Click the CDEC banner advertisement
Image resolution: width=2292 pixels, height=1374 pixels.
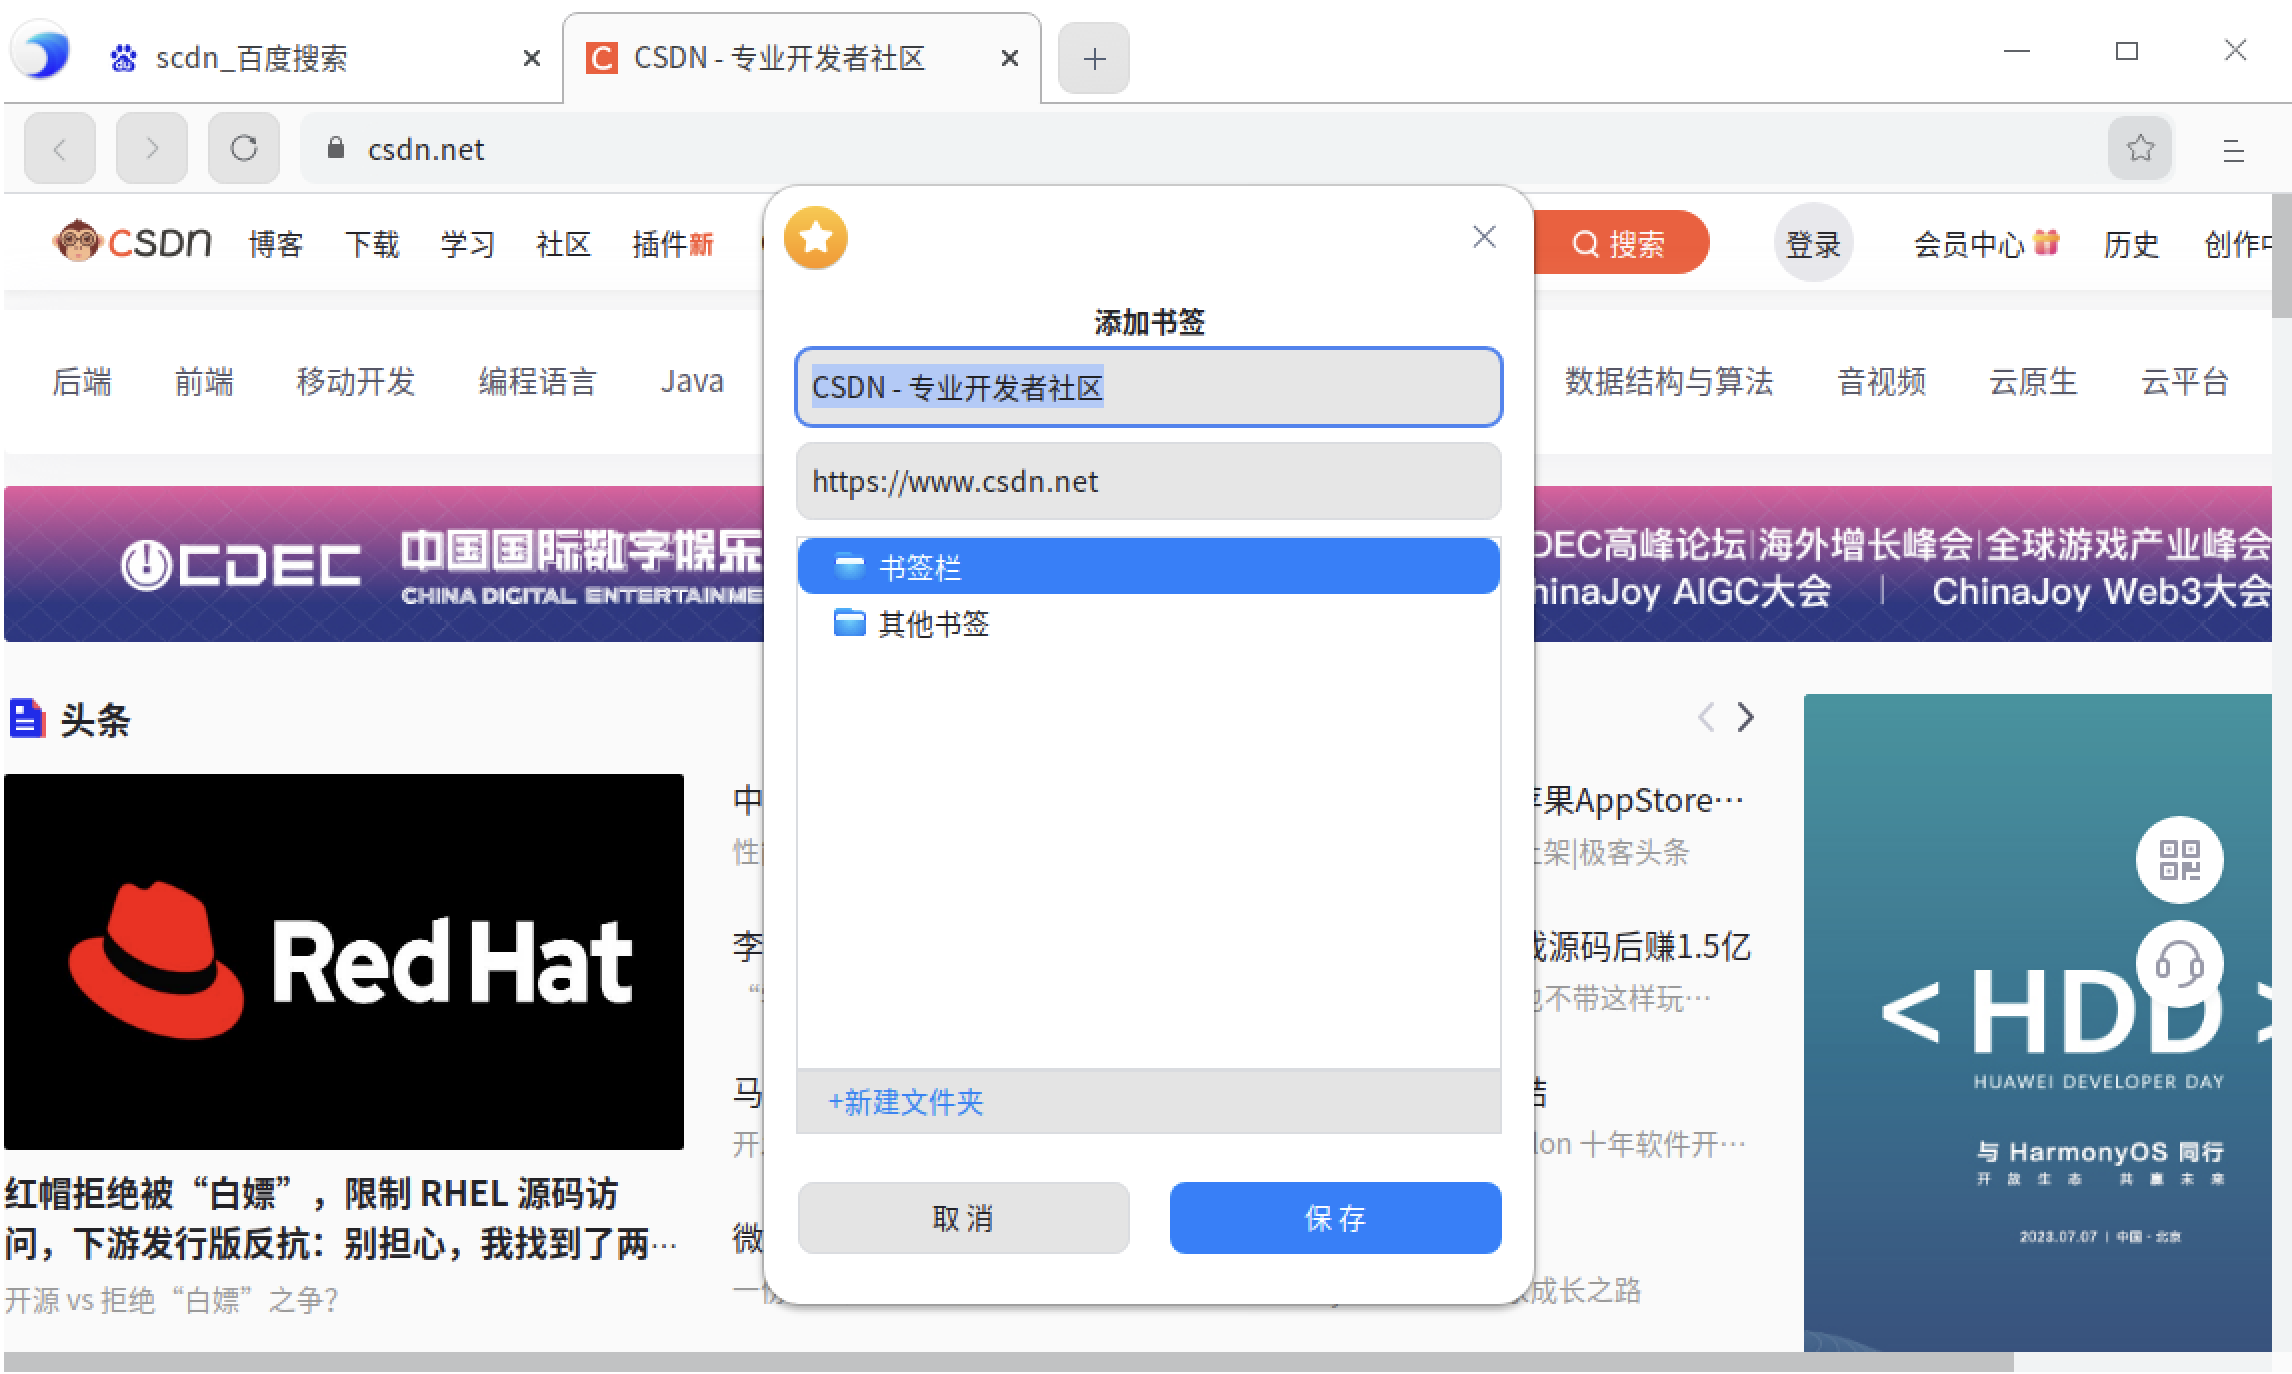[x=384, y=564]
